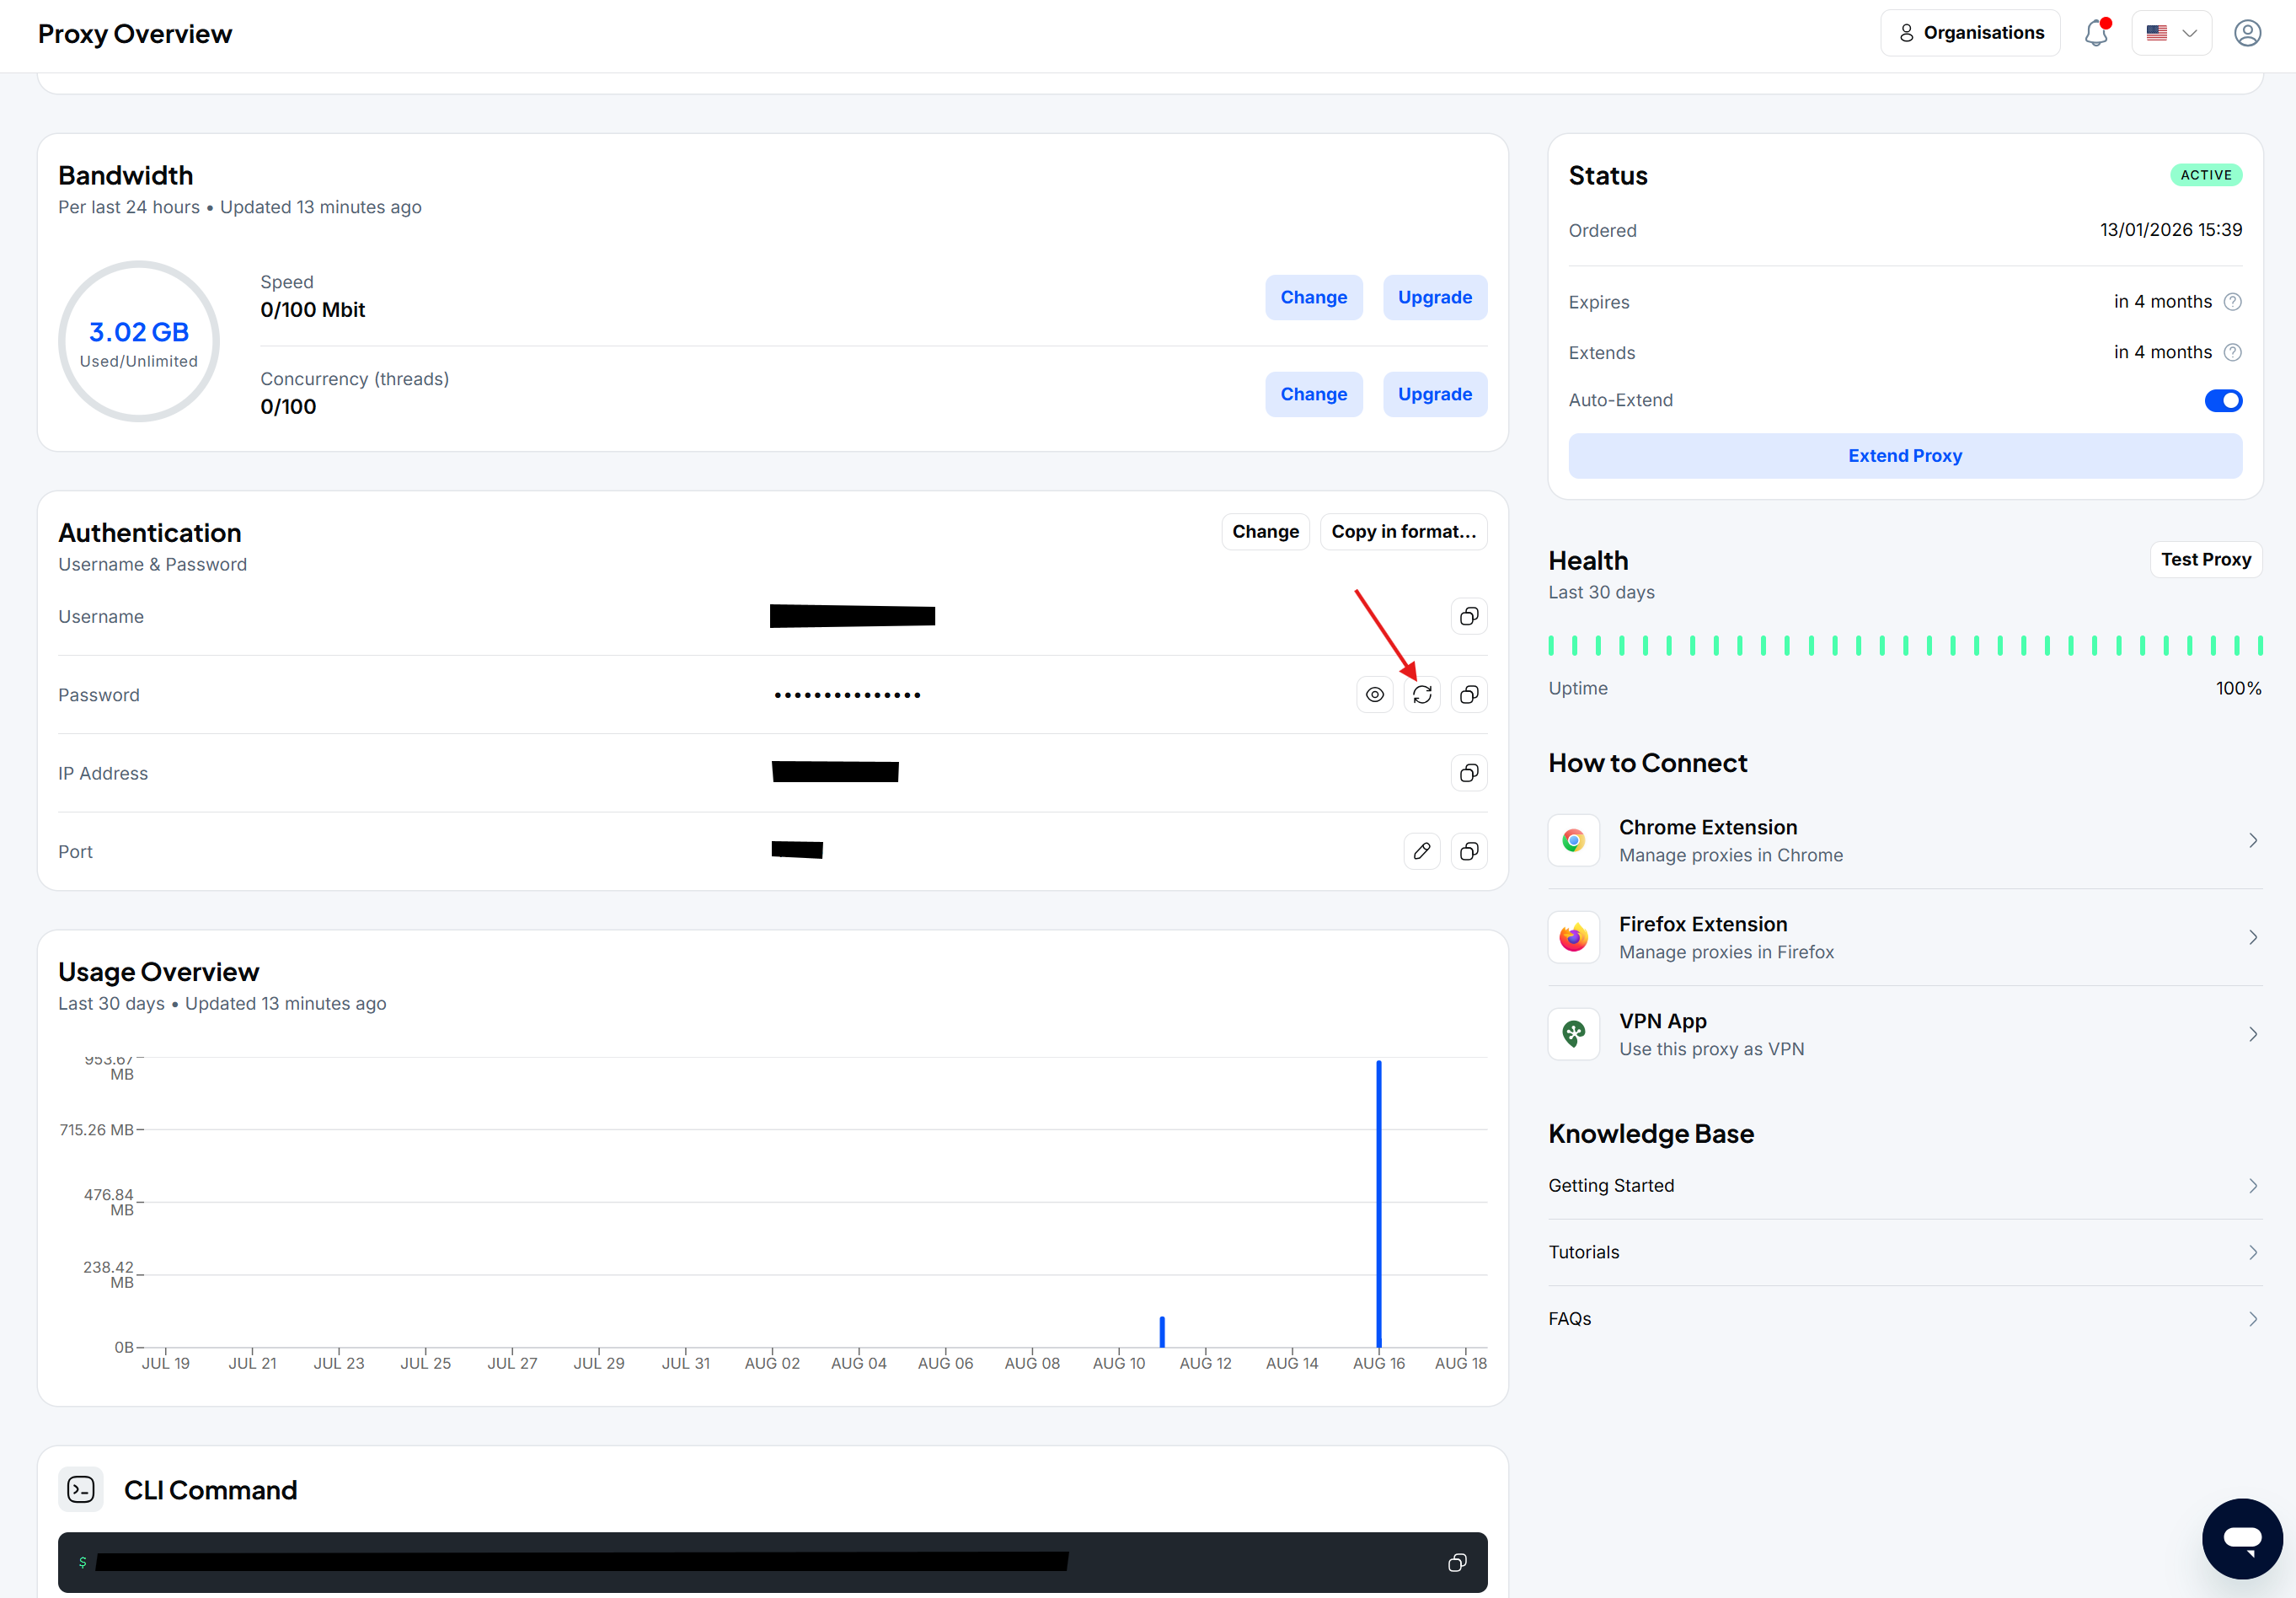Expand the VPN App row chevron

(2252, 1034)
